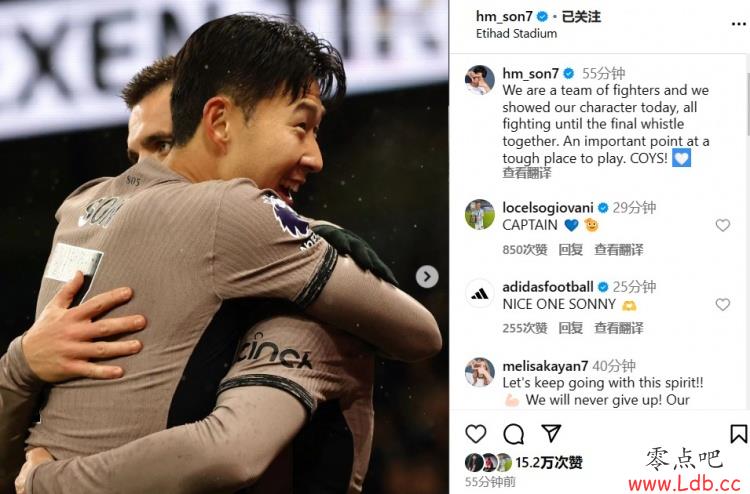View 850次赞 likes on comment
Viewport: 750px width, 494px height.
[x=525, y=249]
